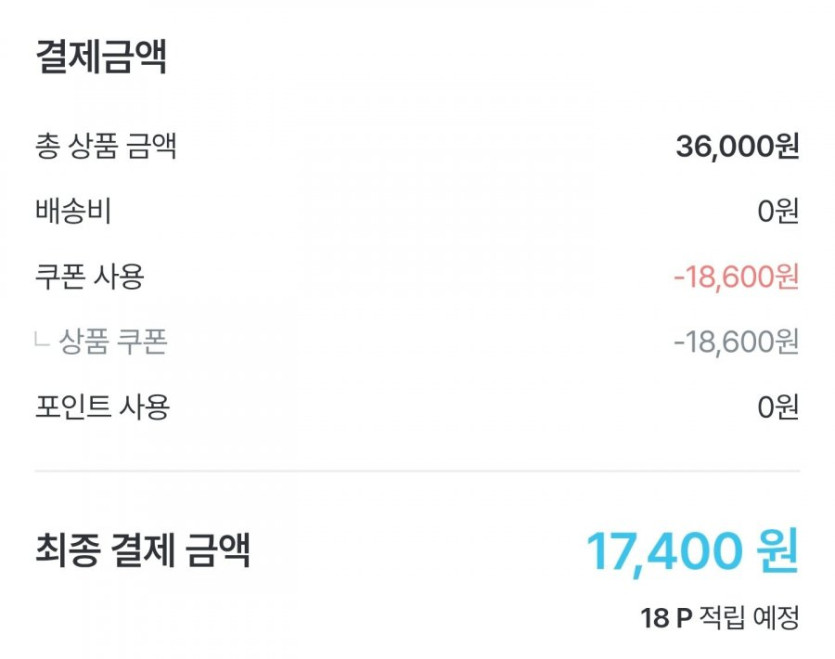This screenshot has width=835, height=659.
Task: Click the gray -18,600원 product coupon amount
Action: pos(736,342)
